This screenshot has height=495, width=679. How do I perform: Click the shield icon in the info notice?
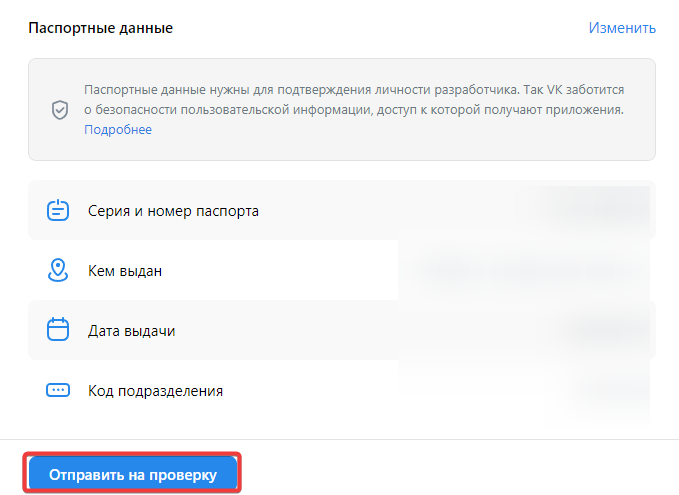60,110
